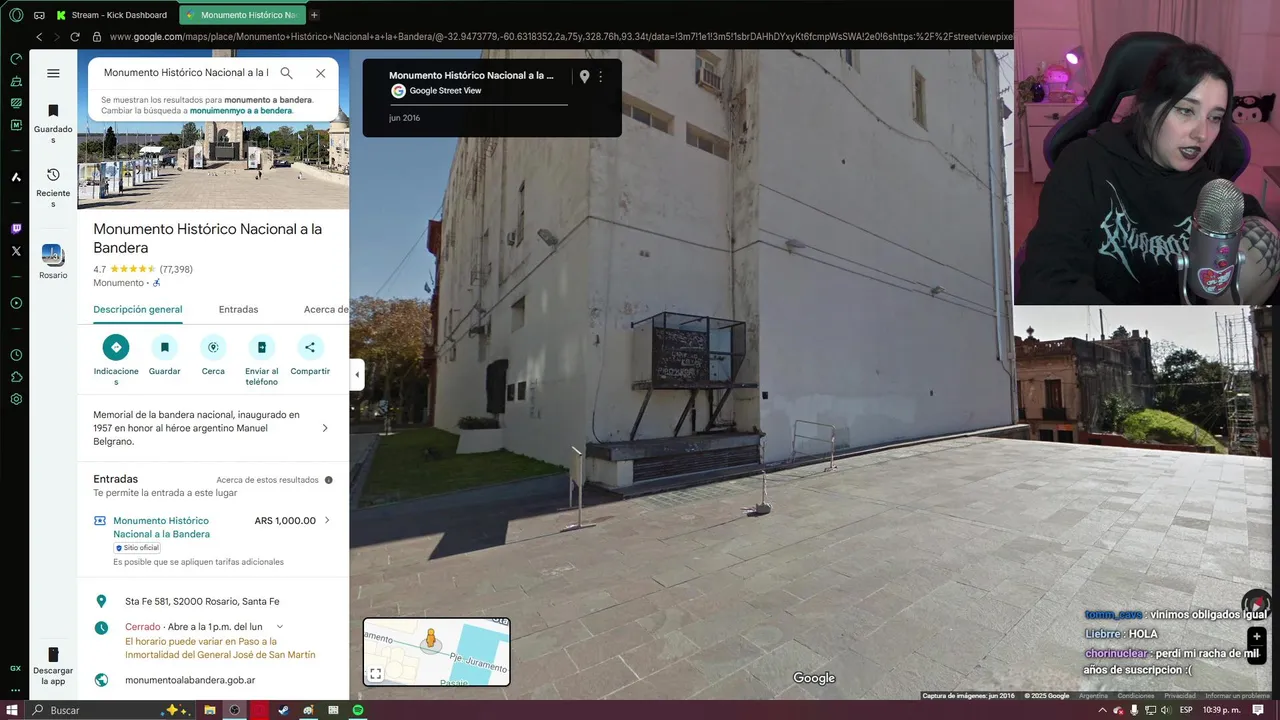Open the Windows Start menu
The height and width of the screenshot is (720, 1280).
click(12, 710)
